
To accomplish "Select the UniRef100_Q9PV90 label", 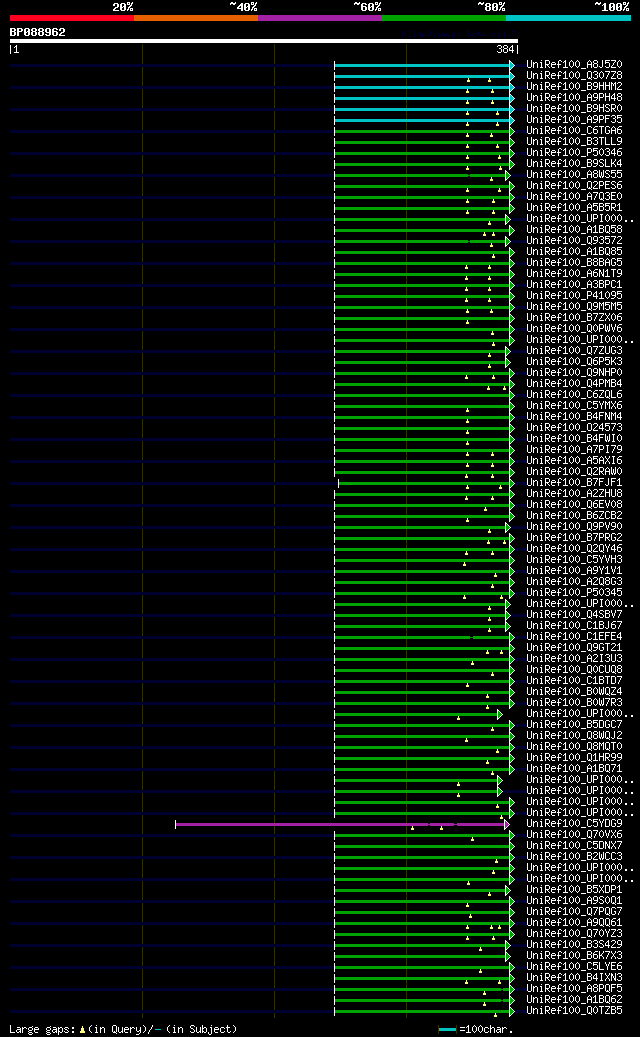I will [574, 526].
